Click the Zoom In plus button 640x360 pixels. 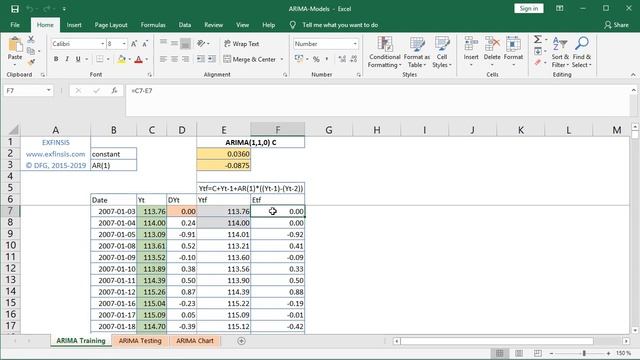608,353
